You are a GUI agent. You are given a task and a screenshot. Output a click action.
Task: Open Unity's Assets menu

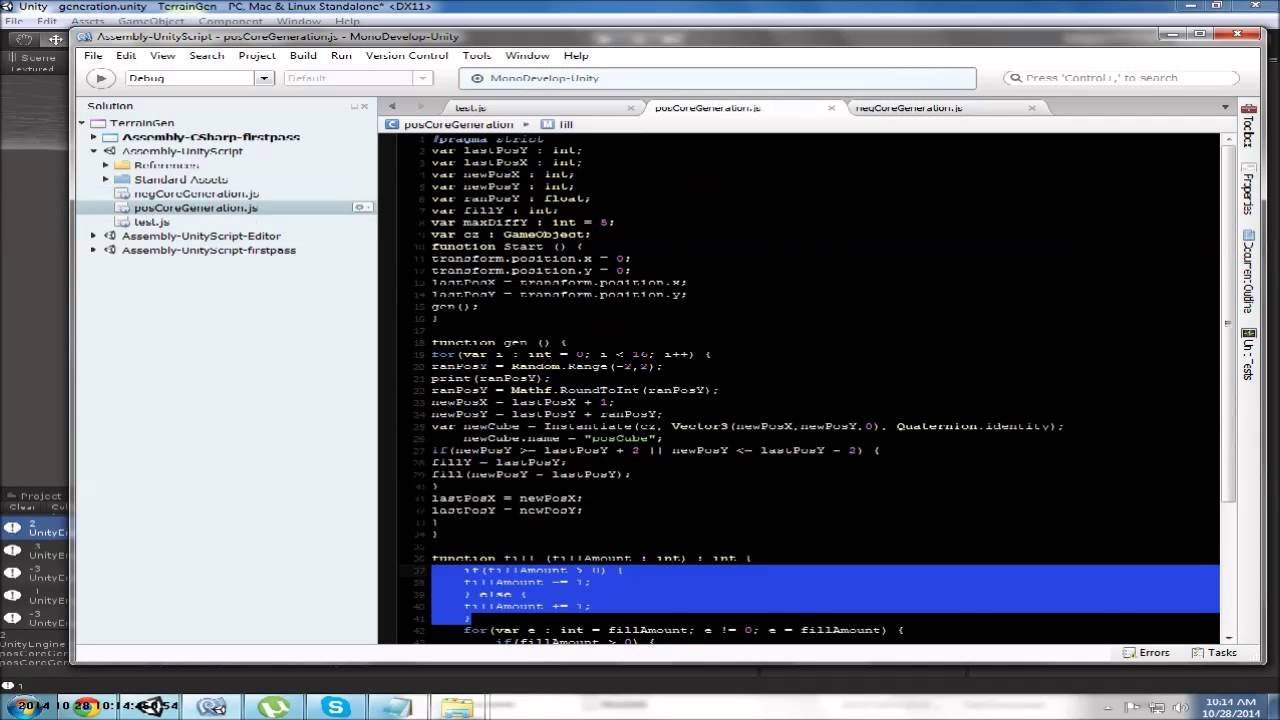tap(87, 21)
